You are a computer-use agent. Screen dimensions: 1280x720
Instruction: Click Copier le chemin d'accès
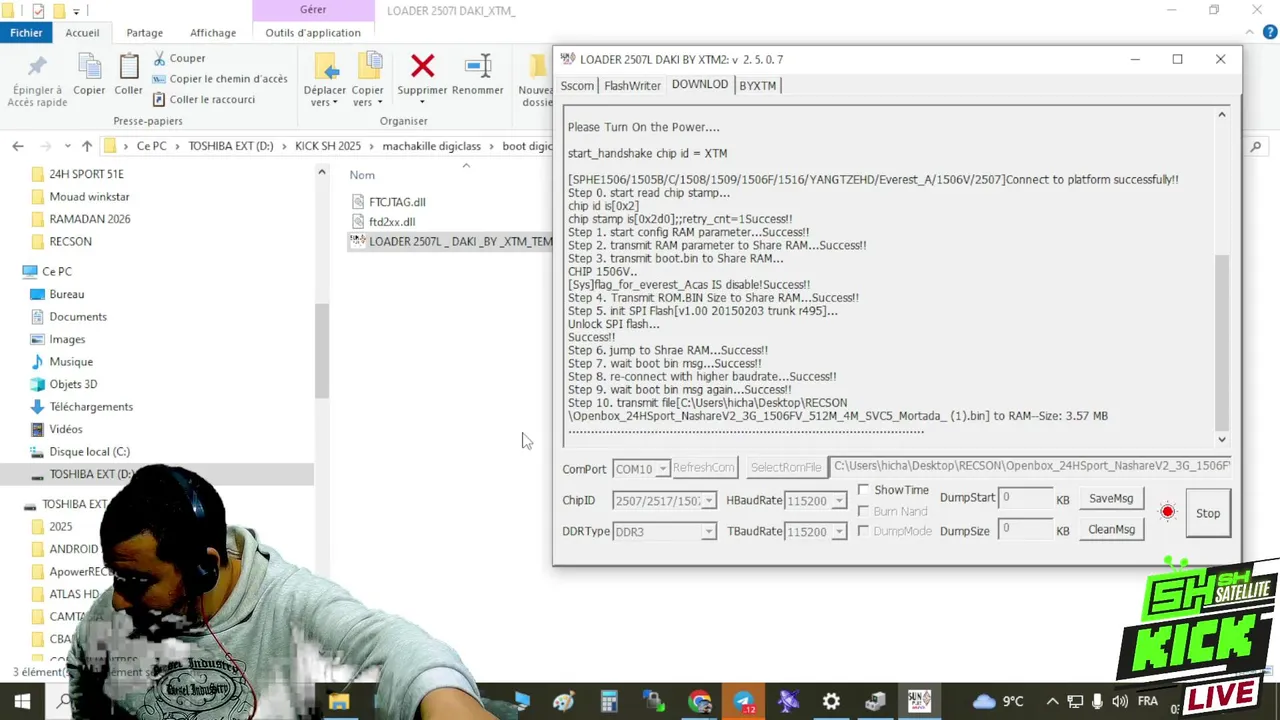(220, 79)
